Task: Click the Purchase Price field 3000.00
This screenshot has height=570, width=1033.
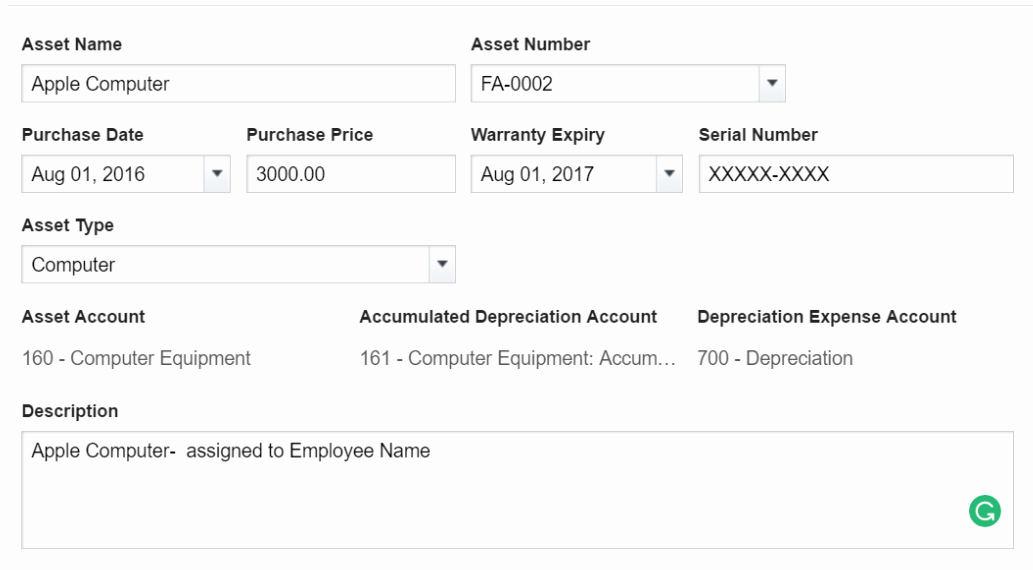Action: coord(351,174)
